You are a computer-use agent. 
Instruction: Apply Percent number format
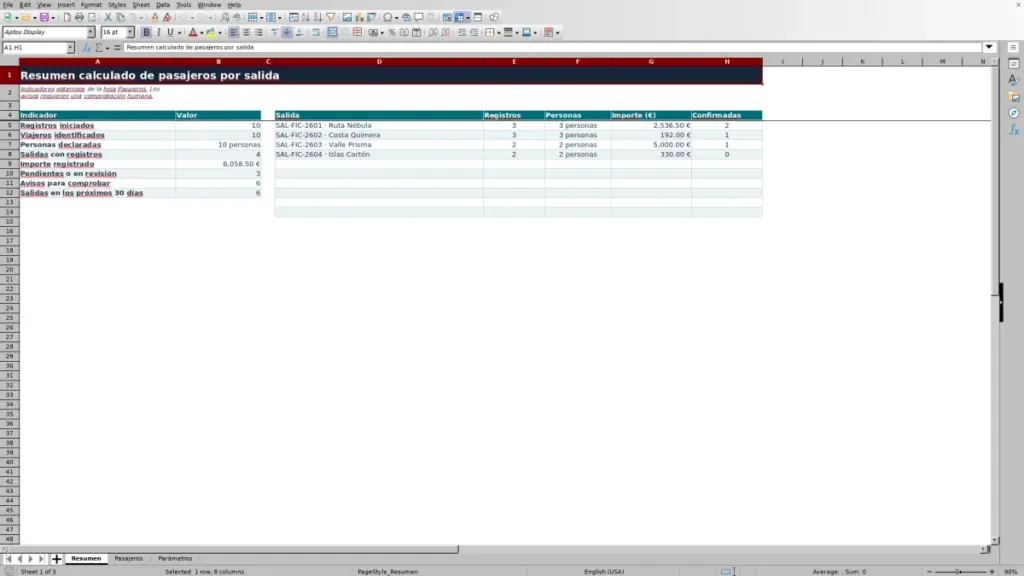click(392, 32)
